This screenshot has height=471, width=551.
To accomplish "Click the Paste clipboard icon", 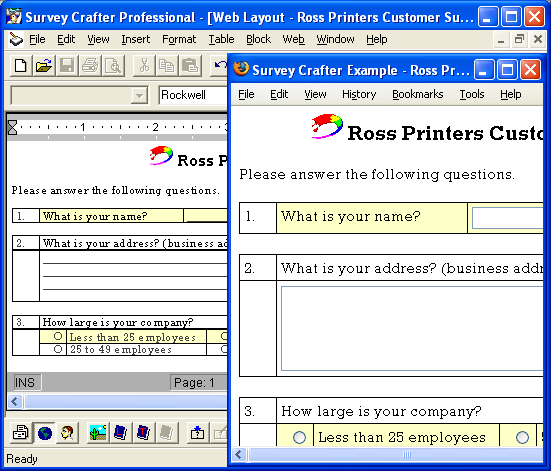I will pyautogui.click(x=190, y=65).
